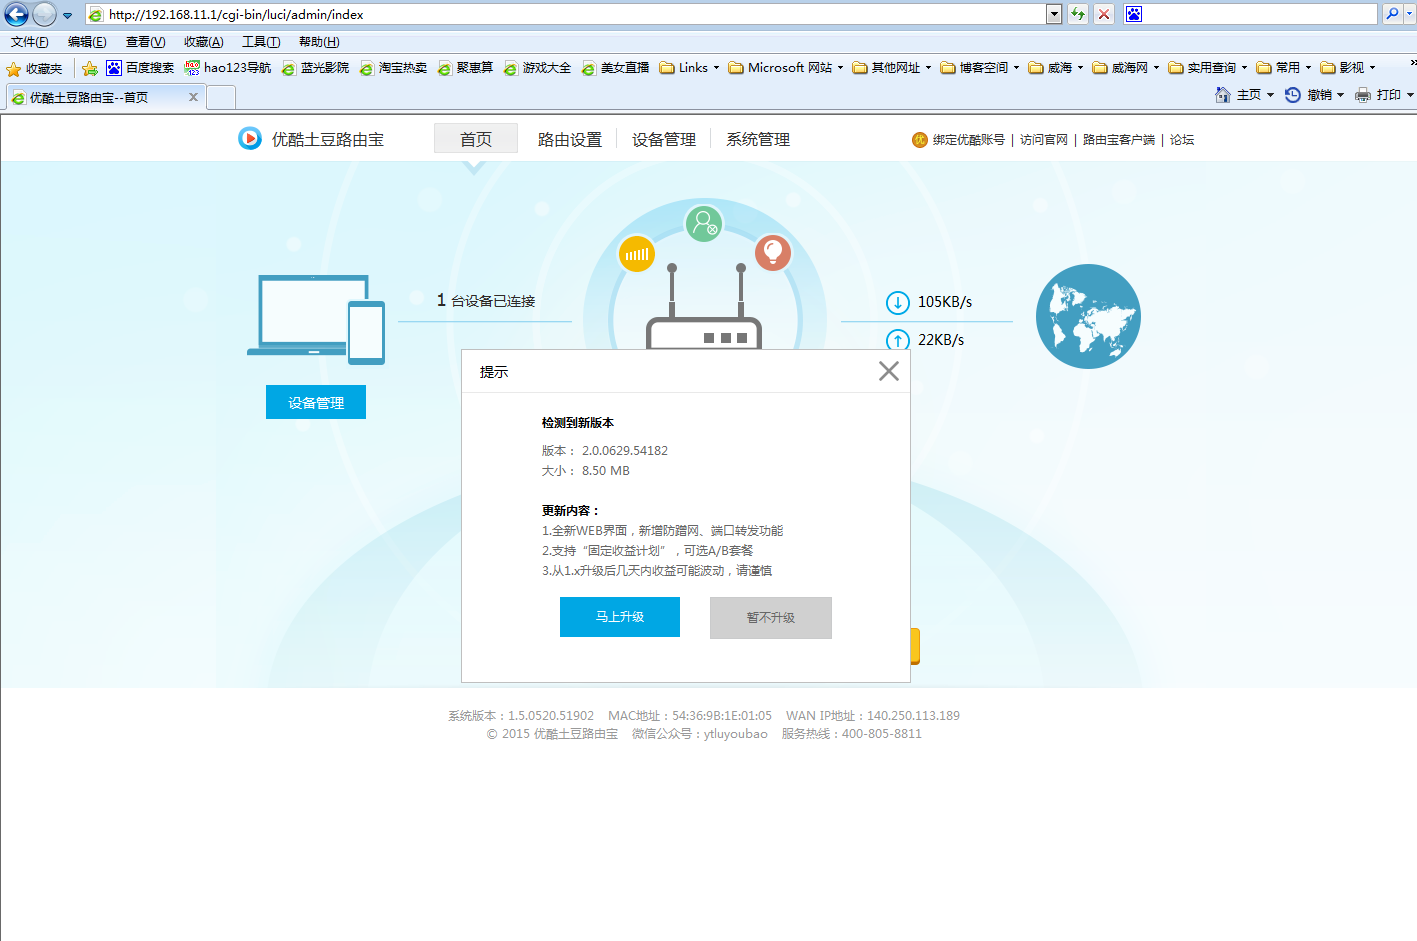Expand the Links favorites folder

pos(689,68)
